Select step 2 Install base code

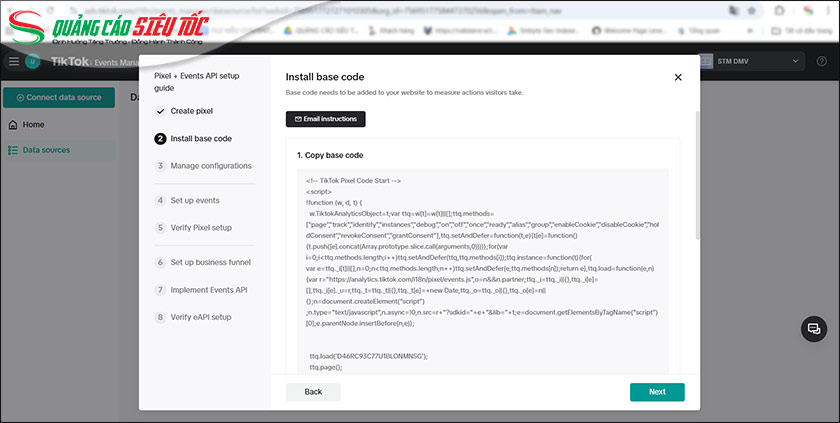[x=200, y=139]
